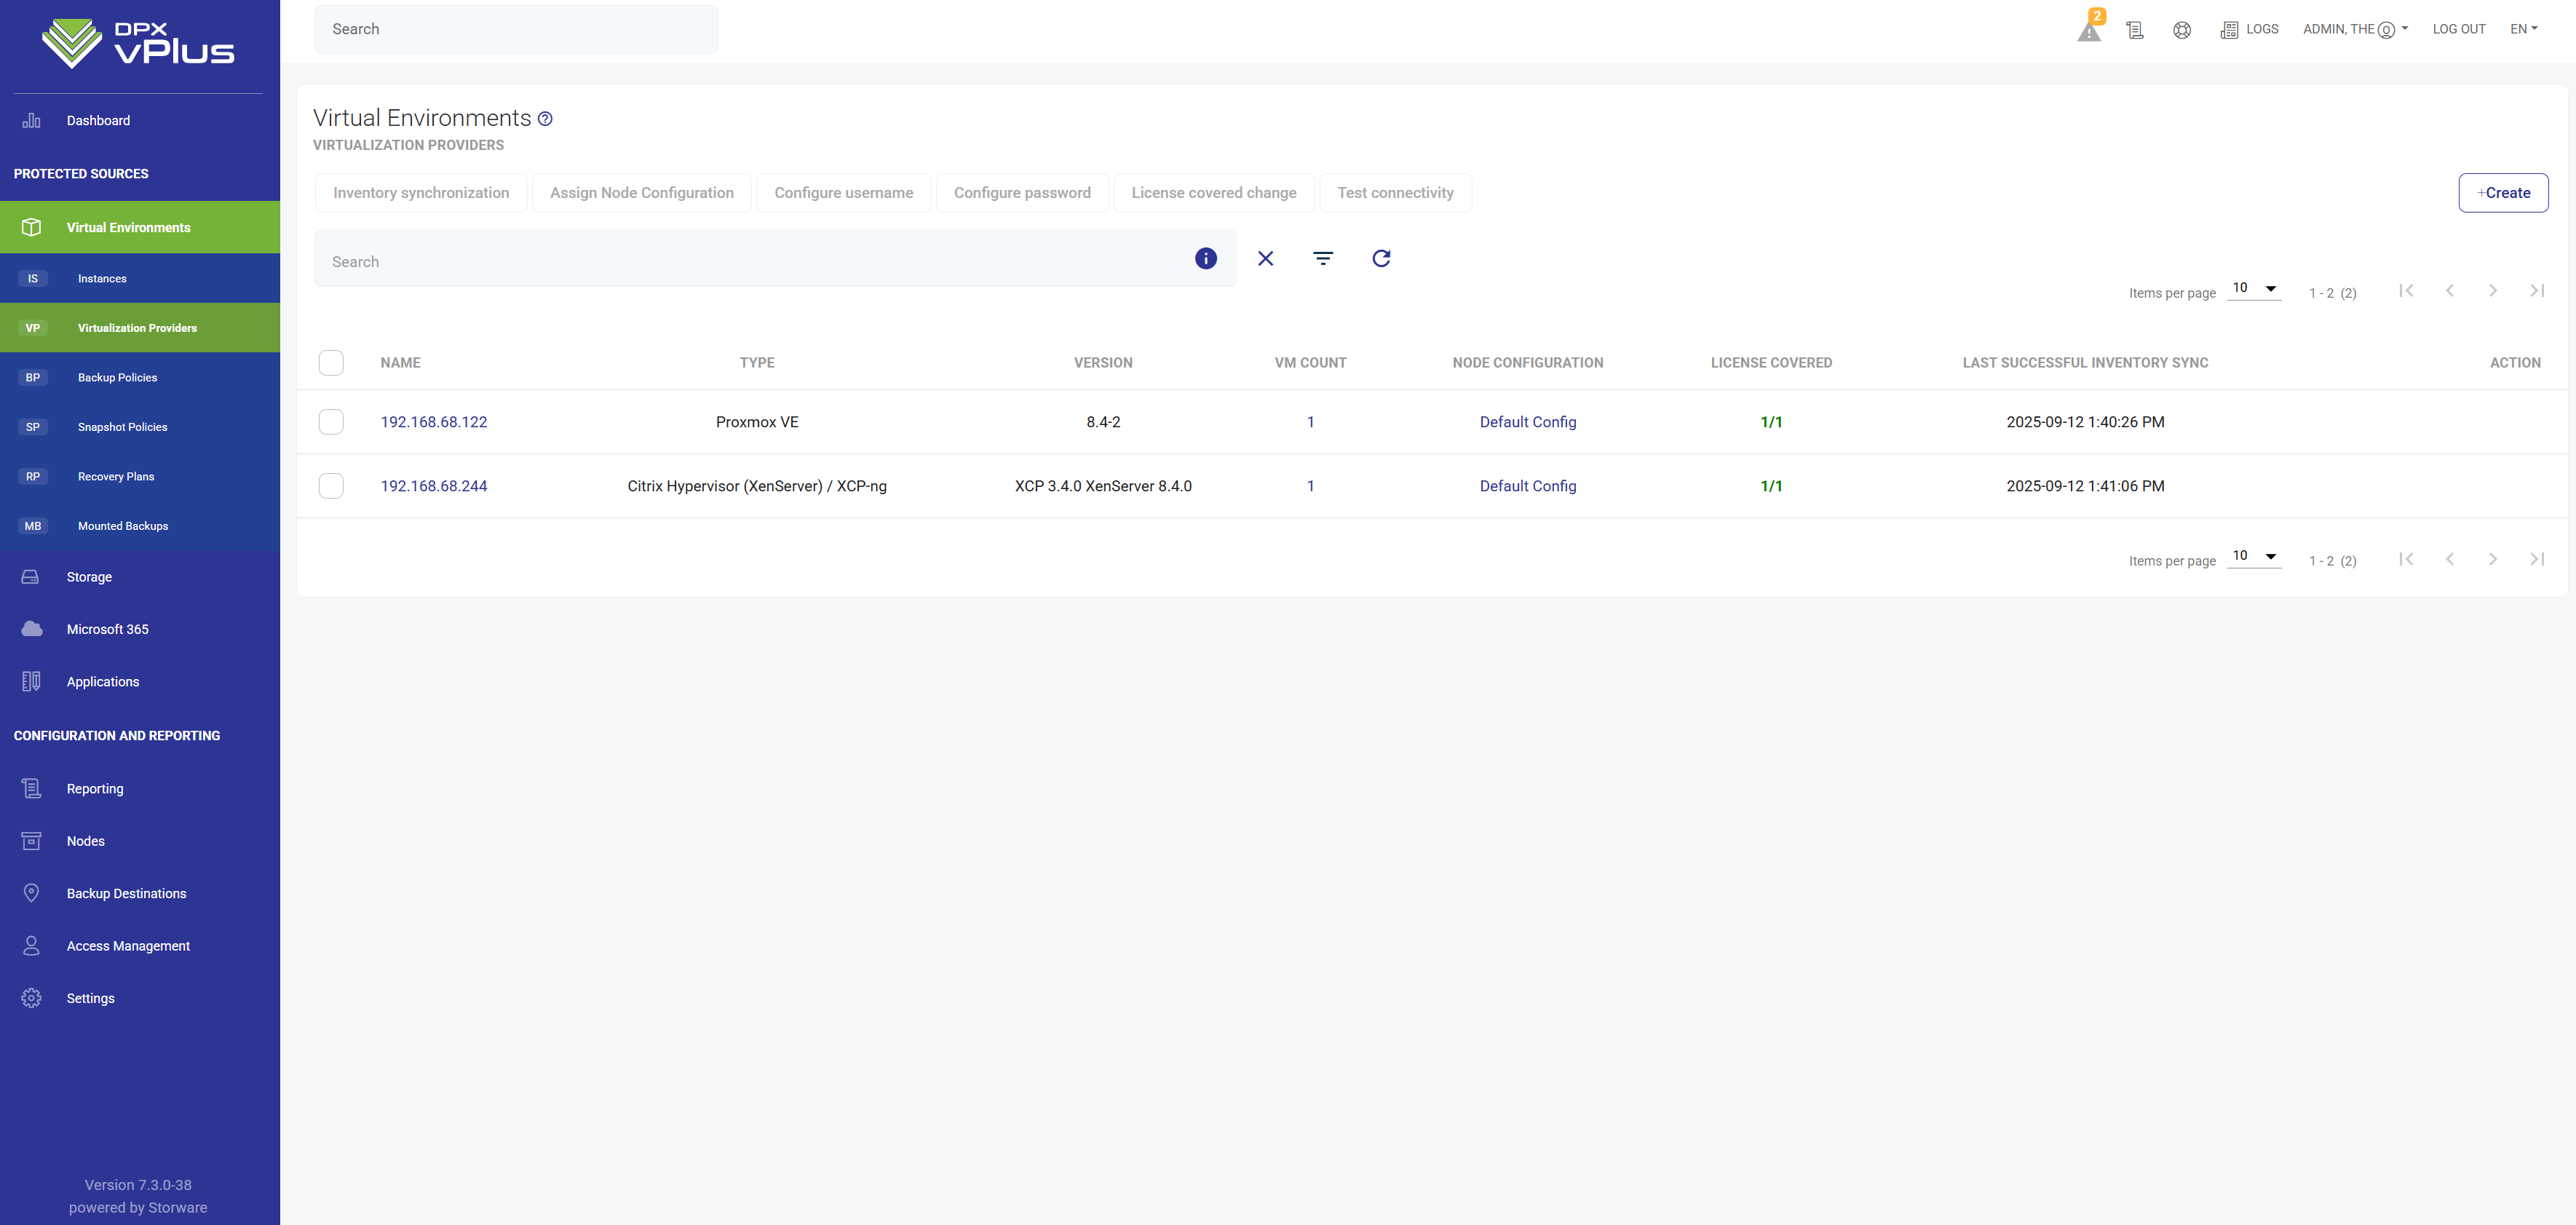The height and width of the screenshot is (1225, 2576).
Task: Toggle the select-all checkbox in table header
Action: [331, 363]
